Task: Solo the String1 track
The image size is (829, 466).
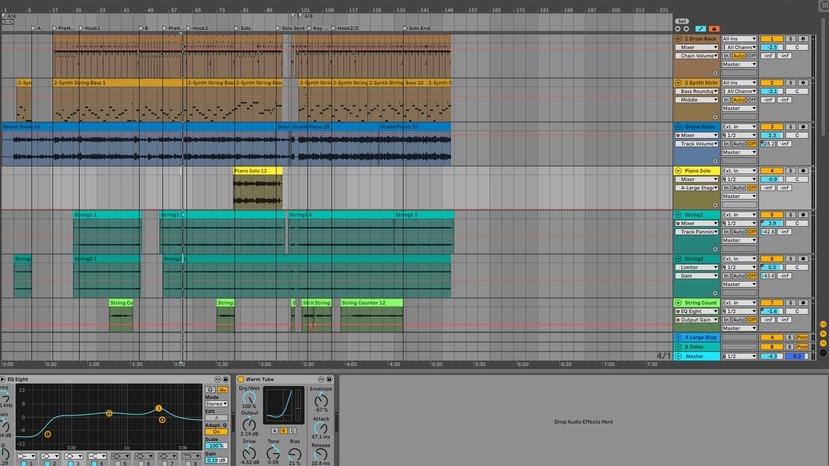Action: [x=790, y=215]
